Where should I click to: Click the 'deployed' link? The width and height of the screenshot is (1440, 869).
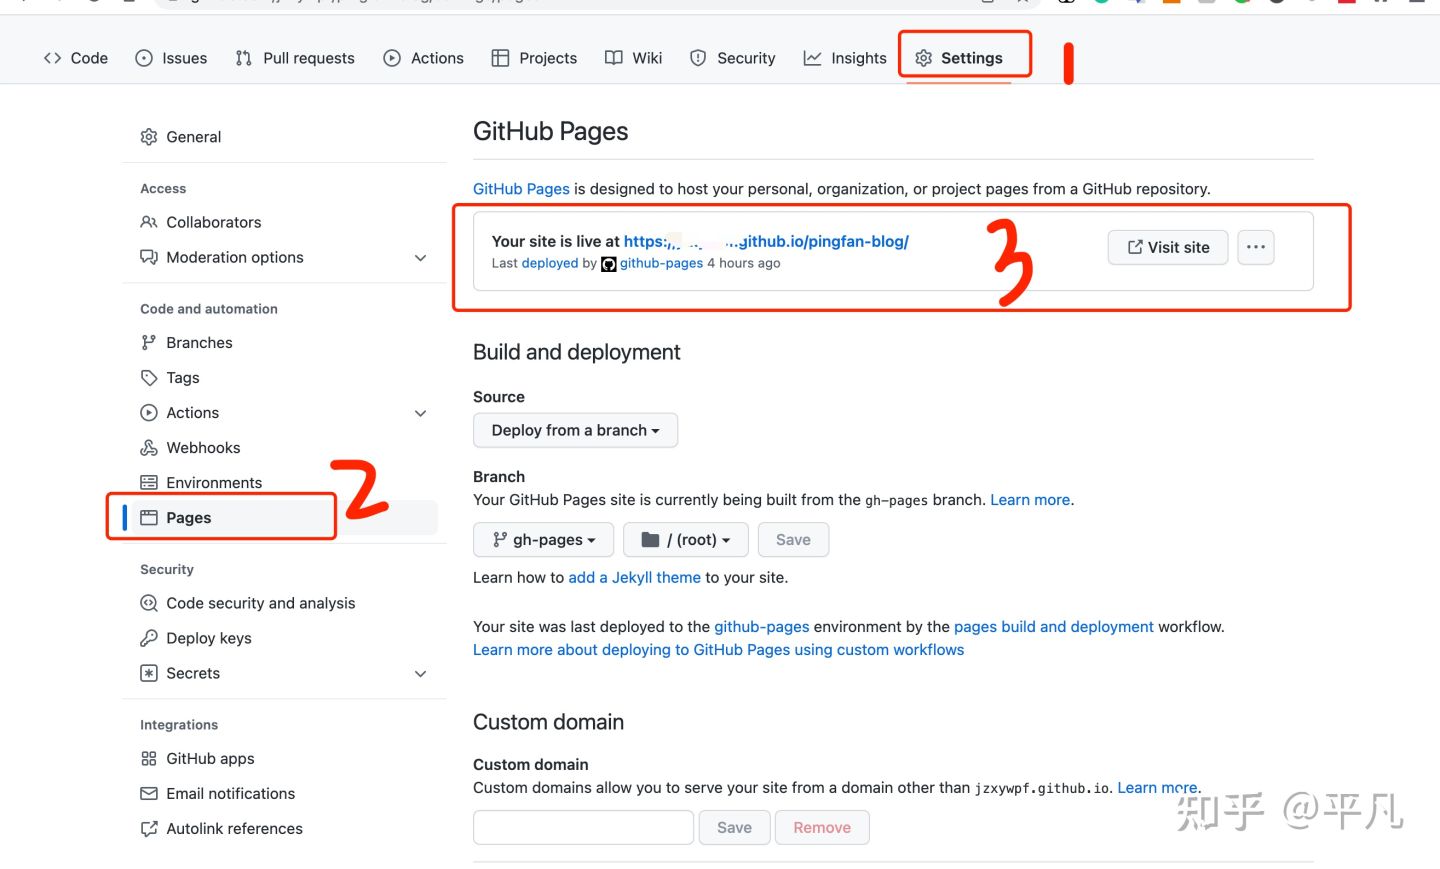point(550,263)
